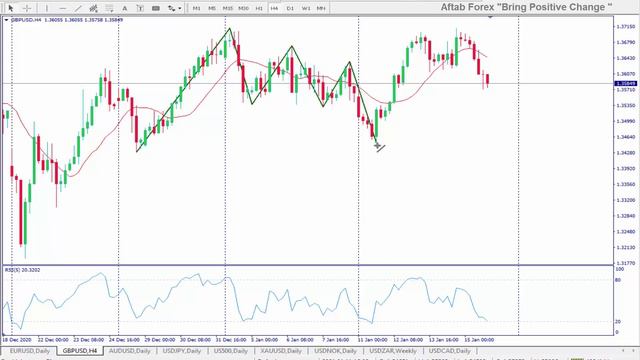This screenshot has height=360, width=640.
Task: Switch to M30 timeframe
Action: pyautogui.click(x=243, y=8)
